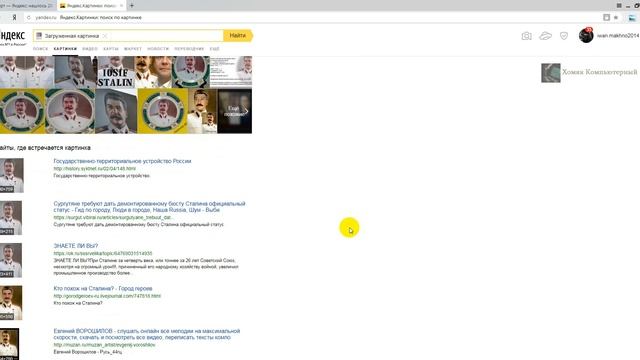Select the active Яндекс.Картинки browser tab
The image size is (640, 360).
[91, 6]
